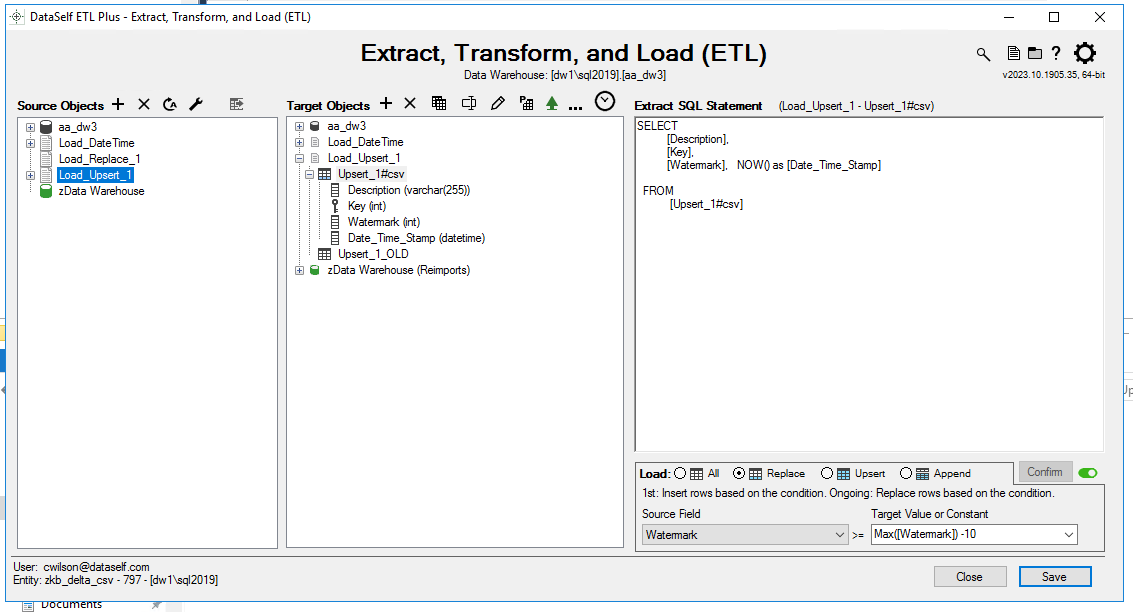Click the green upload arrow in Target Objects
Viewport: 1133px width, 612px height.
[x=551, y=103]
